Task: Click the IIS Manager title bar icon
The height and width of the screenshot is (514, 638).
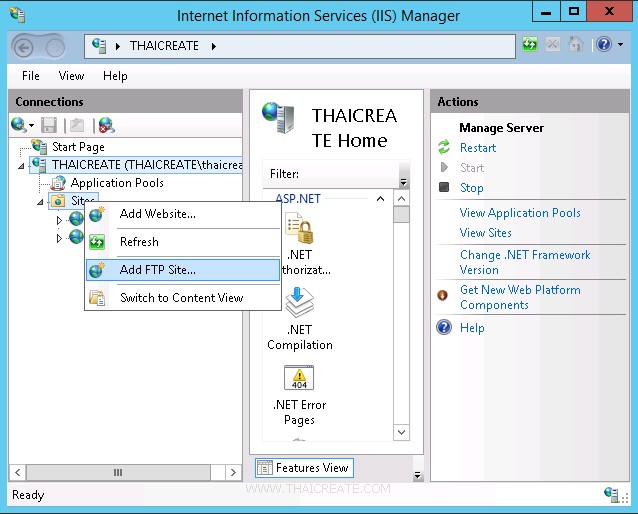Action: pyautogui.click(x=17, y=15)
